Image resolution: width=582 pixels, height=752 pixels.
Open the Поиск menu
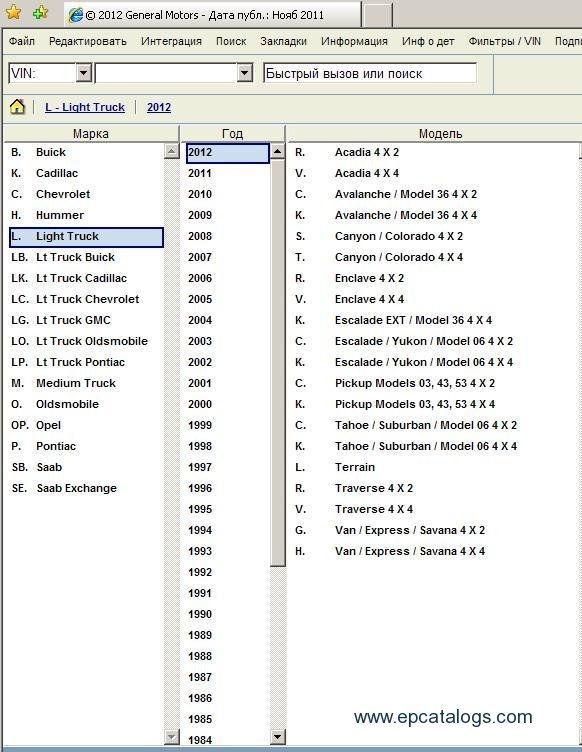tap(231, 41)
